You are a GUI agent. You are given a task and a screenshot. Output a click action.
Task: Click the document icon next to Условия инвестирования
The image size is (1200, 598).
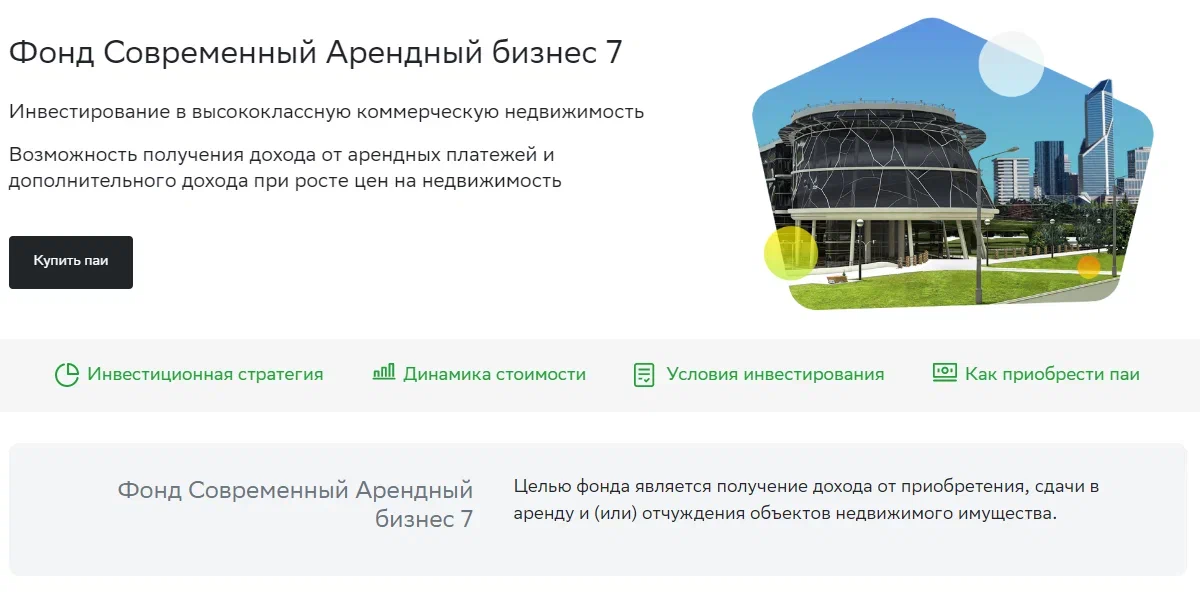click(643, 374)
